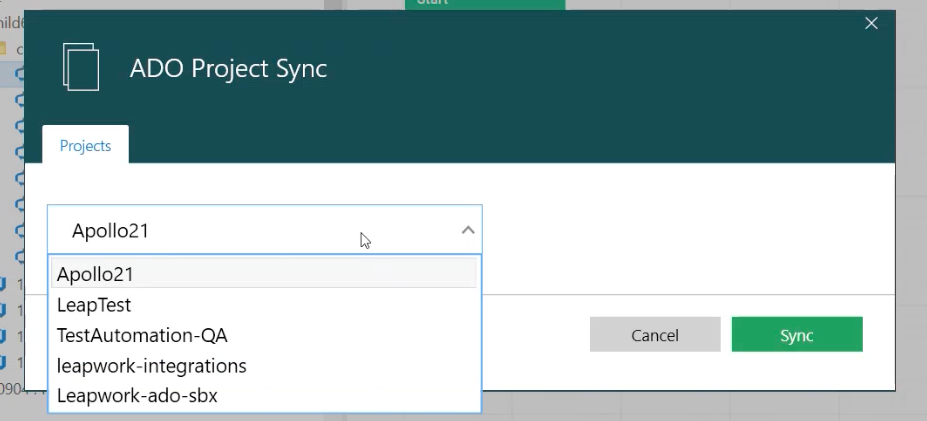
Task: Choose LeapTest from the project list
Action: (x=94, y=305)
